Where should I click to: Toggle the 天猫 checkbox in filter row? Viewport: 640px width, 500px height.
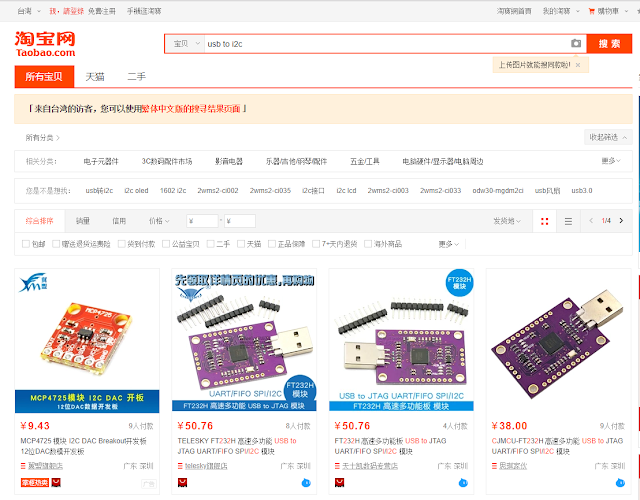pyautogui.click(x=241, y=244)
